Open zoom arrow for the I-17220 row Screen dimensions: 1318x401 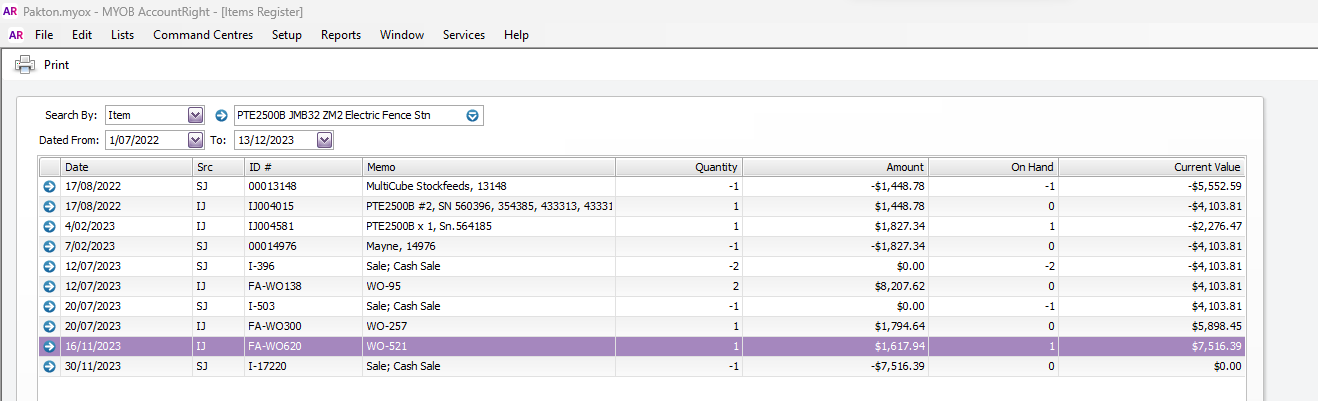(49, 366)
